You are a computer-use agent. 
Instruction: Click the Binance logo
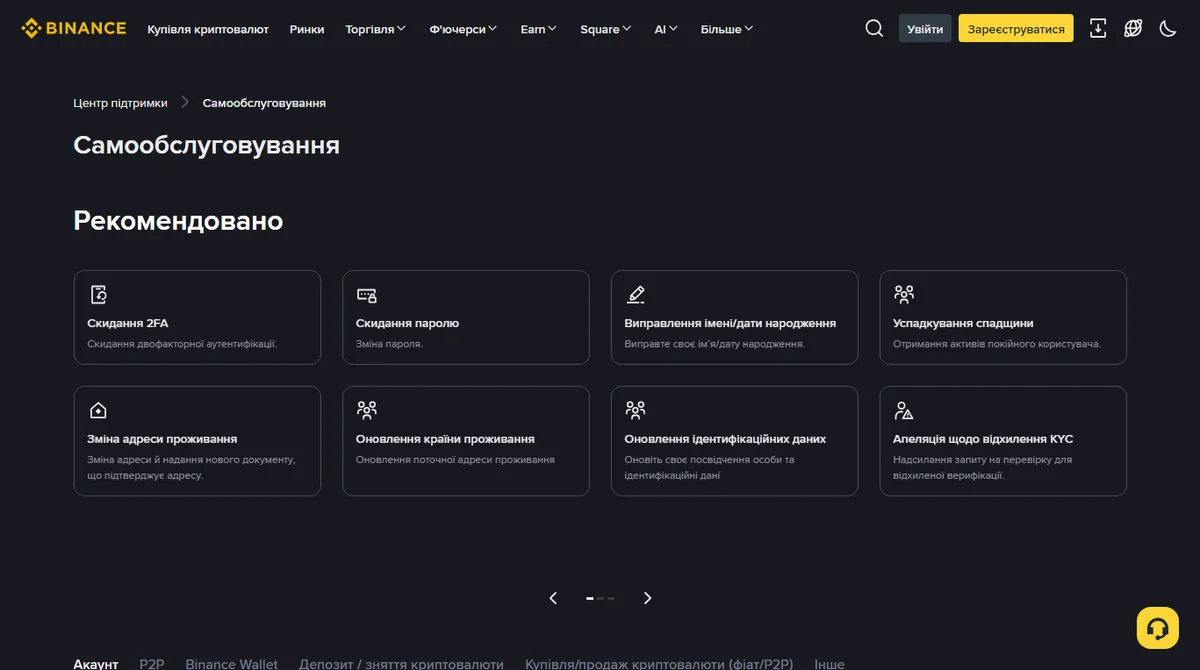(74, 28)
